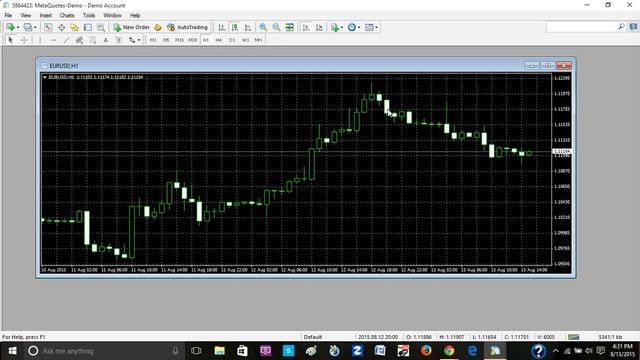
Task: Switch to H4 timeframe
Action: (x=219, y=40)
